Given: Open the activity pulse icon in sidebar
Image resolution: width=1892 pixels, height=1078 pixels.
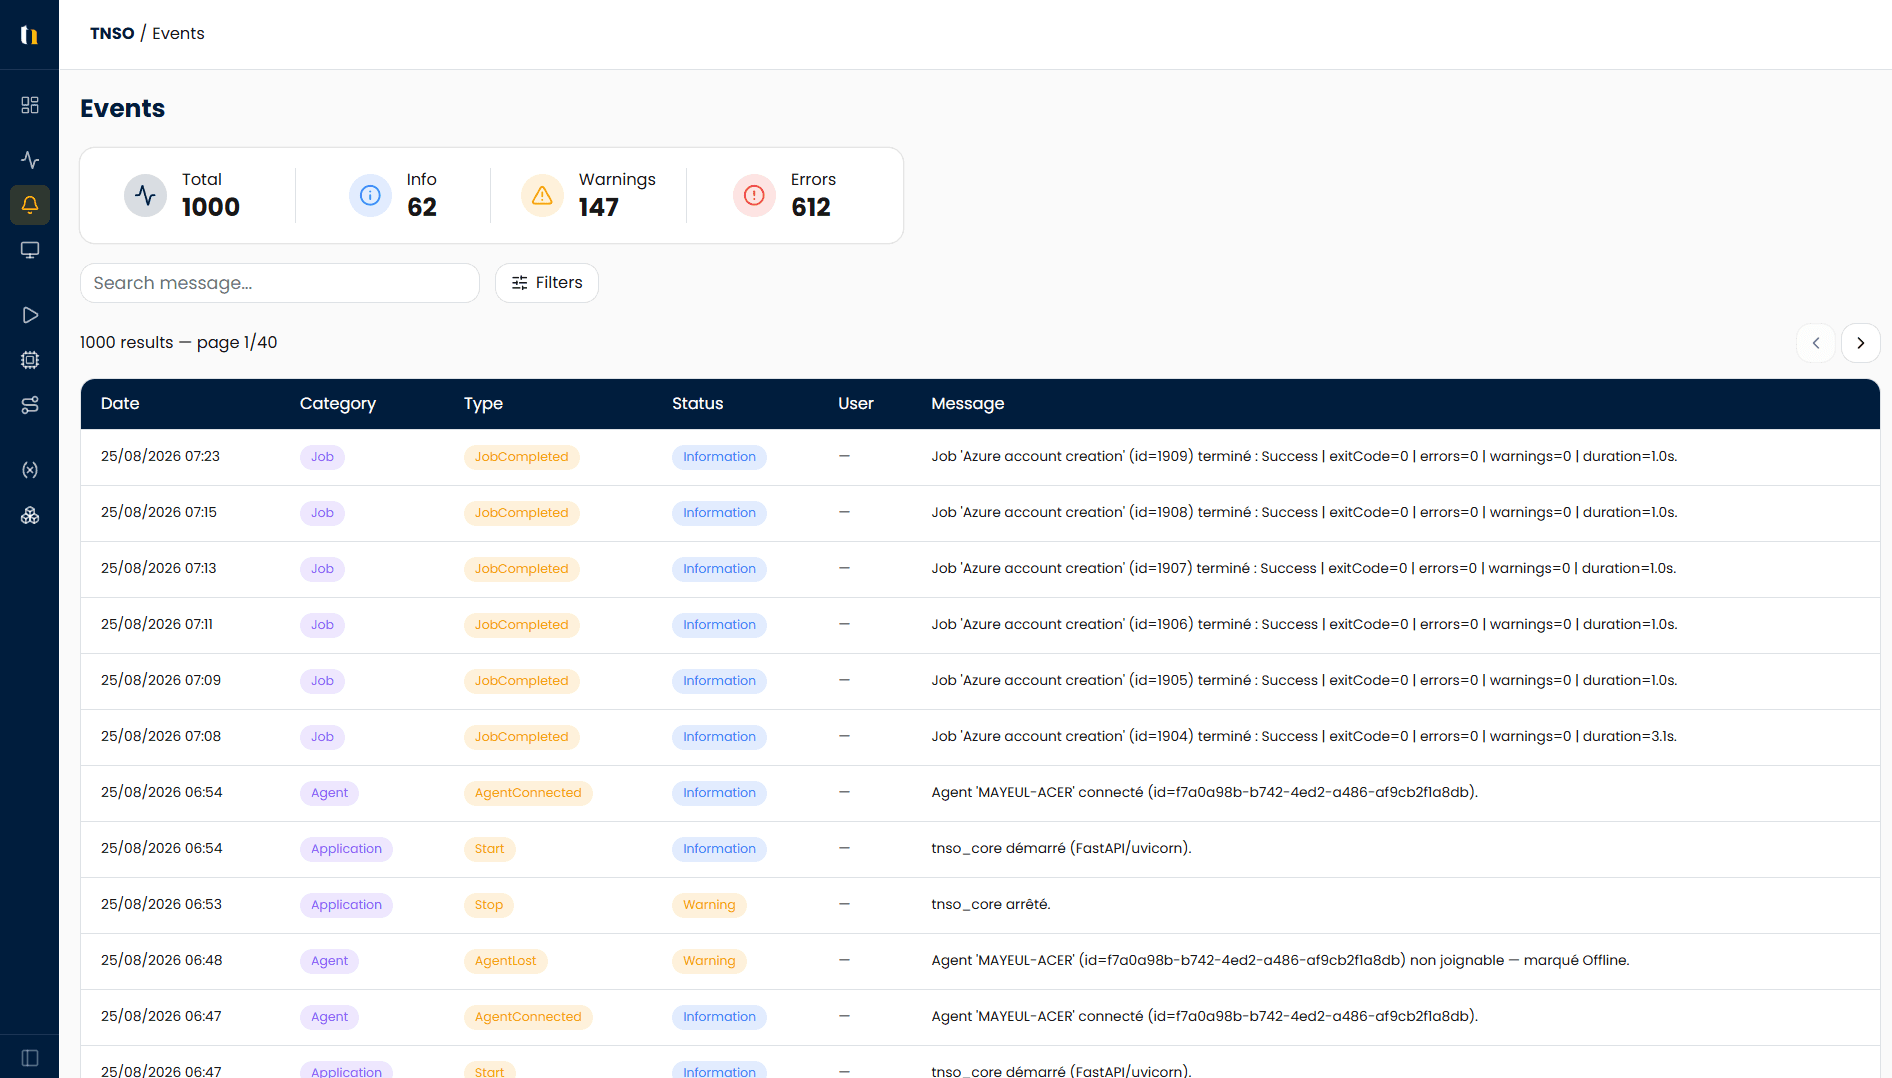Looking at the screenshot, I should (30, 160).
